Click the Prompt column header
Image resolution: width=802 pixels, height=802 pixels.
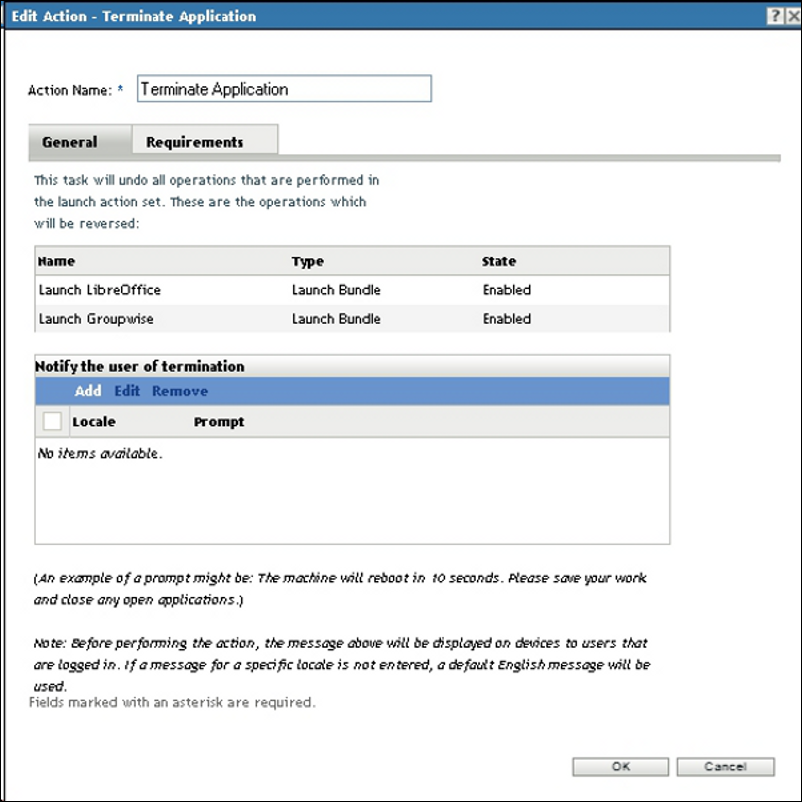[x=219, y=421]
